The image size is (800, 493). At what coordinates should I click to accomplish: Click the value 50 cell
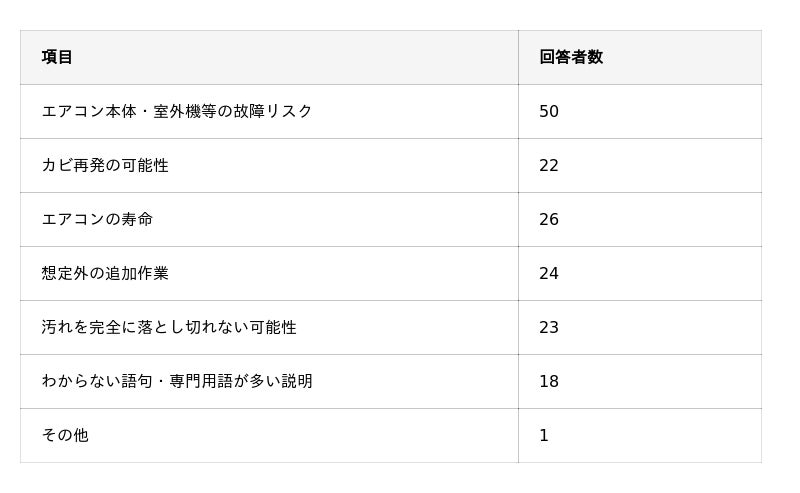[549, 111]
